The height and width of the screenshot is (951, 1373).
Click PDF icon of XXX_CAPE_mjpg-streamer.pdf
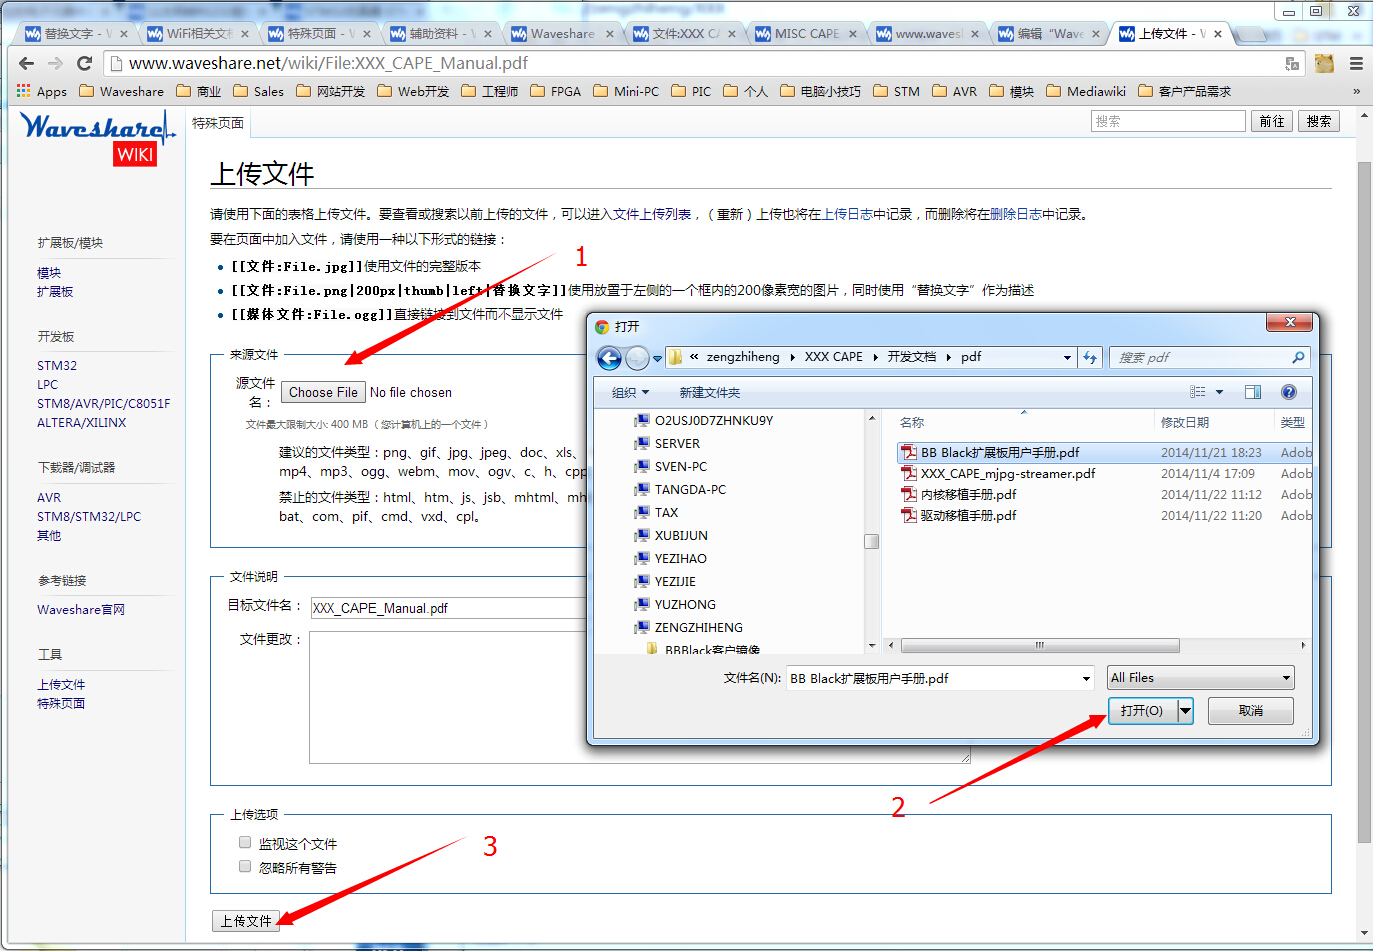[909, 473]
